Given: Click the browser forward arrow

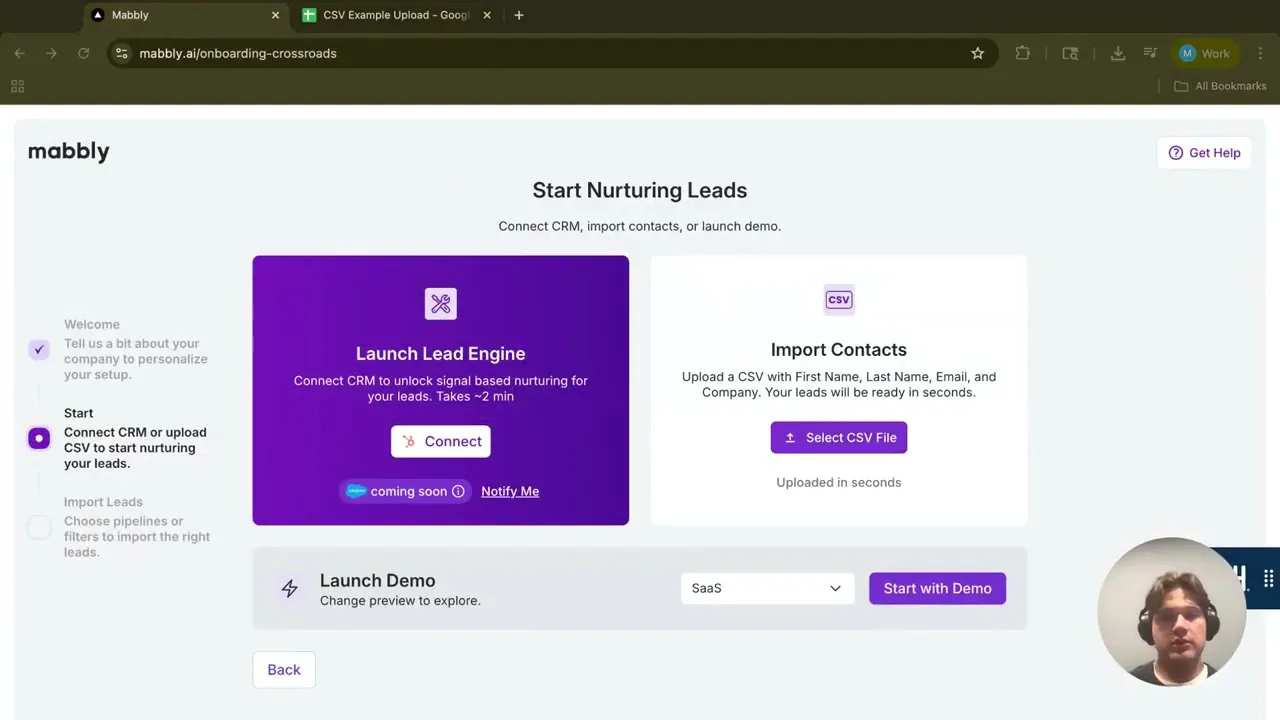Looking at the screenshot, I should tap(51, 53).
